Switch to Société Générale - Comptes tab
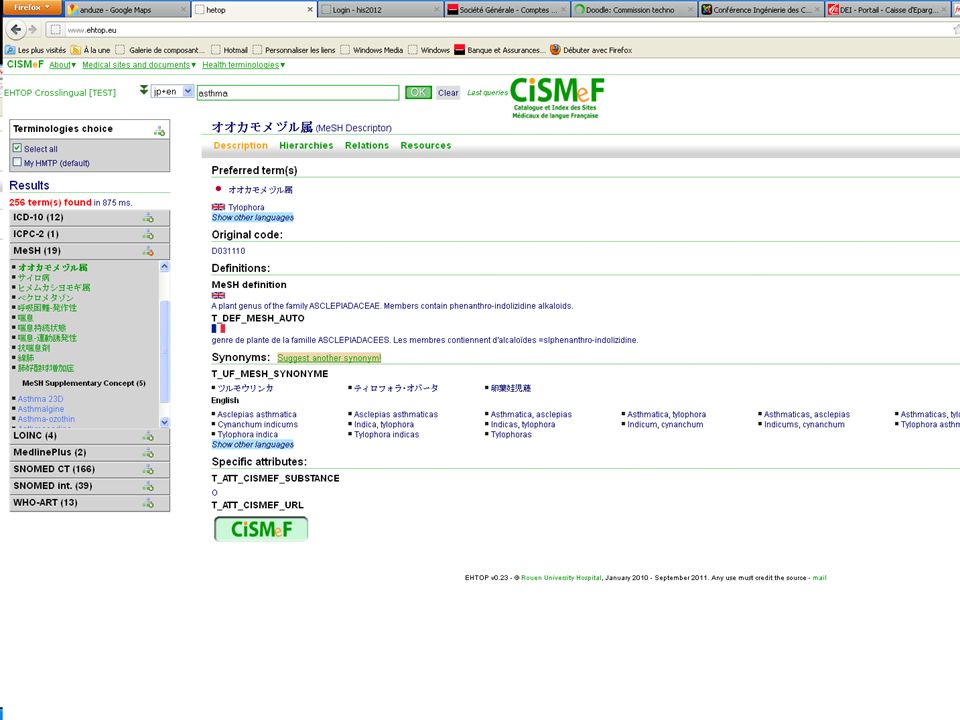 507,10
